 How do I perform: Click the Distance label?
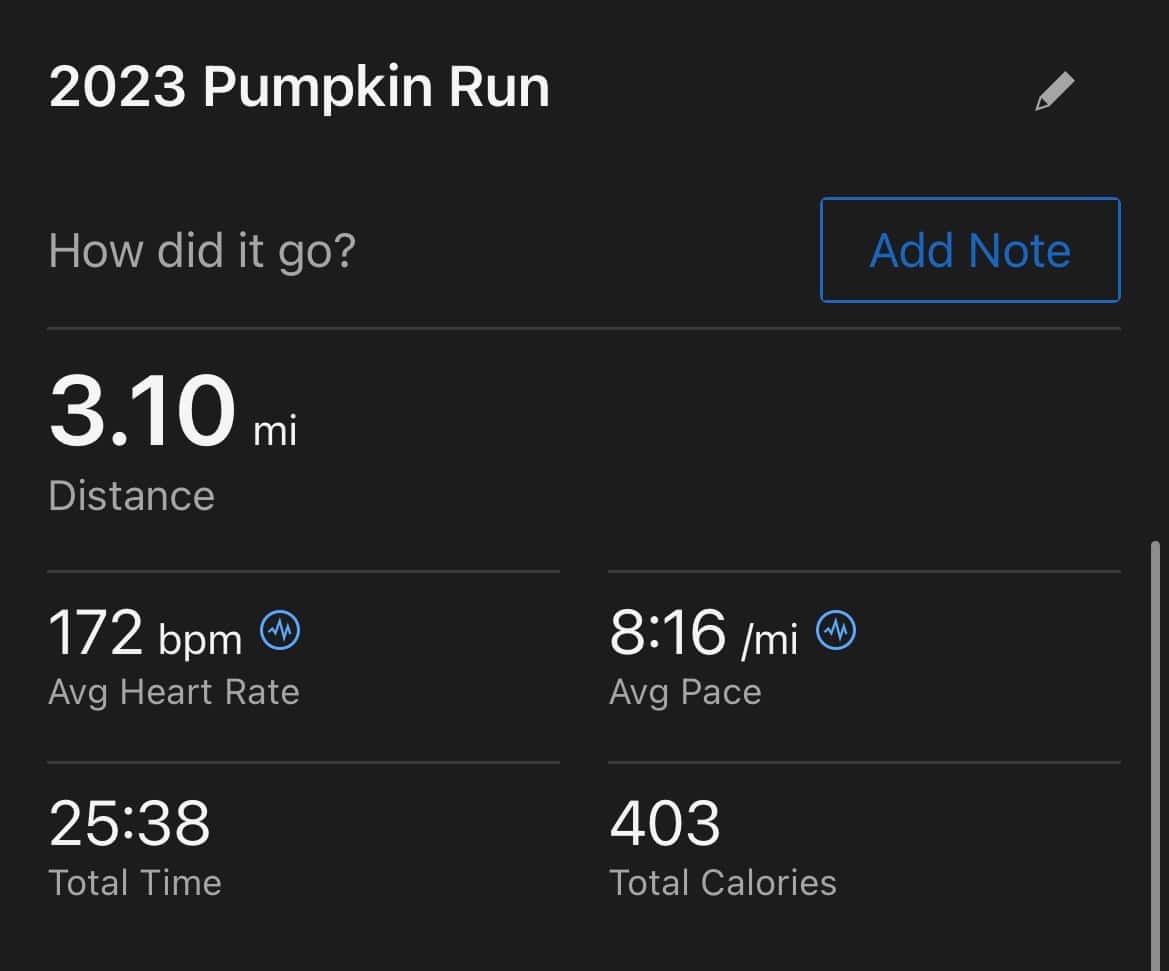pyautogui.click(x=131, y=496)
